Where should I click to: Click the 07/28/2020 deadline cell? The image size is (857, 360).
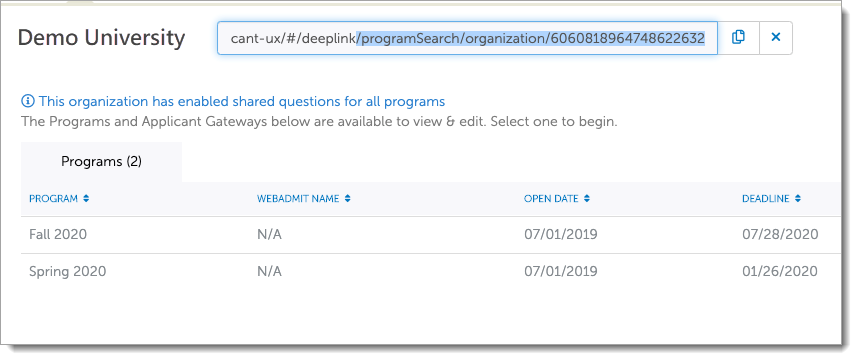(780, 234)
